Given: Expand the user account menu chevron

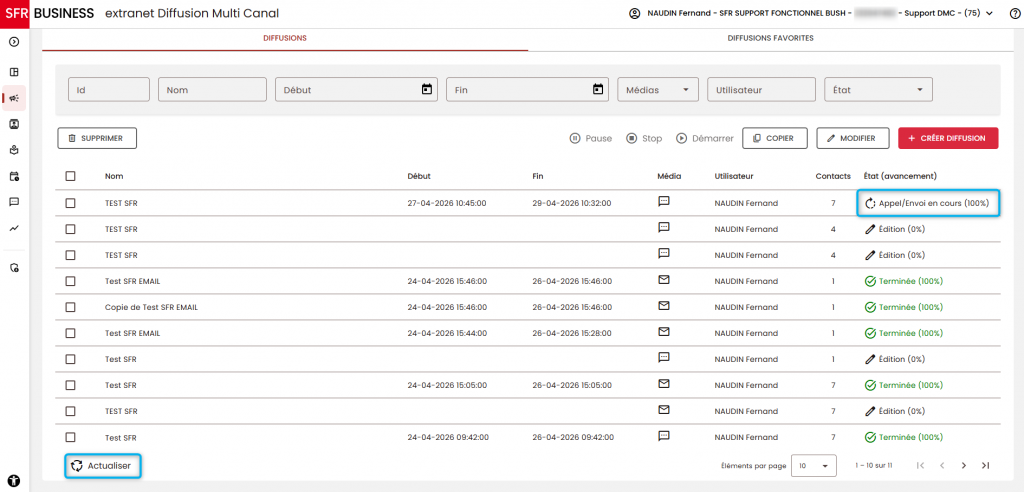Looking at the screenshot, I should (990, 13).
